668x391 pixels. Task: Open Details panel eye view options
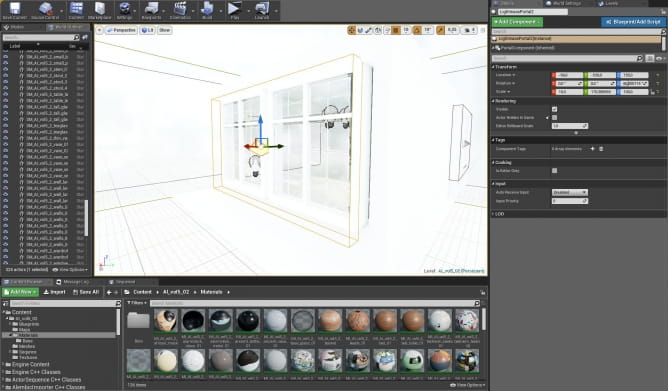click(660, 58)
